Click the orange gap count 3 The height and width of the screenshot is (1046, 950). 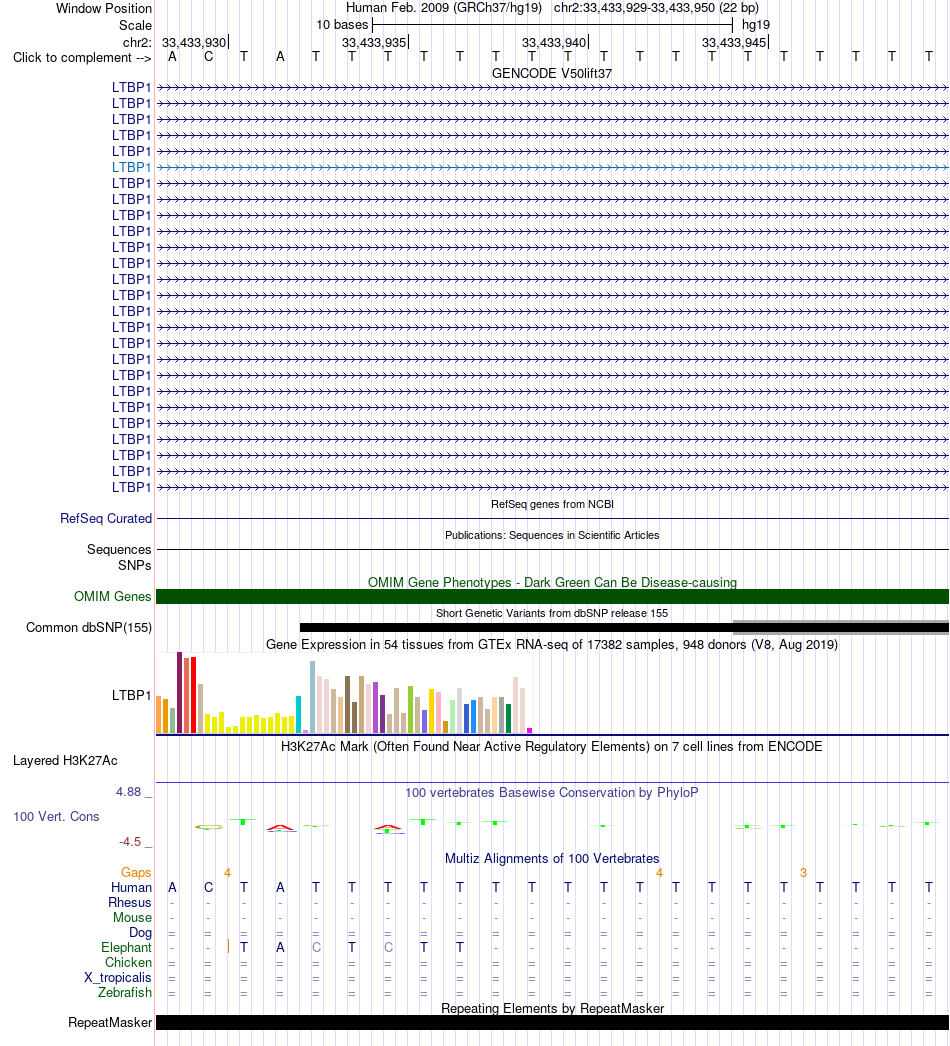[803, 873]
